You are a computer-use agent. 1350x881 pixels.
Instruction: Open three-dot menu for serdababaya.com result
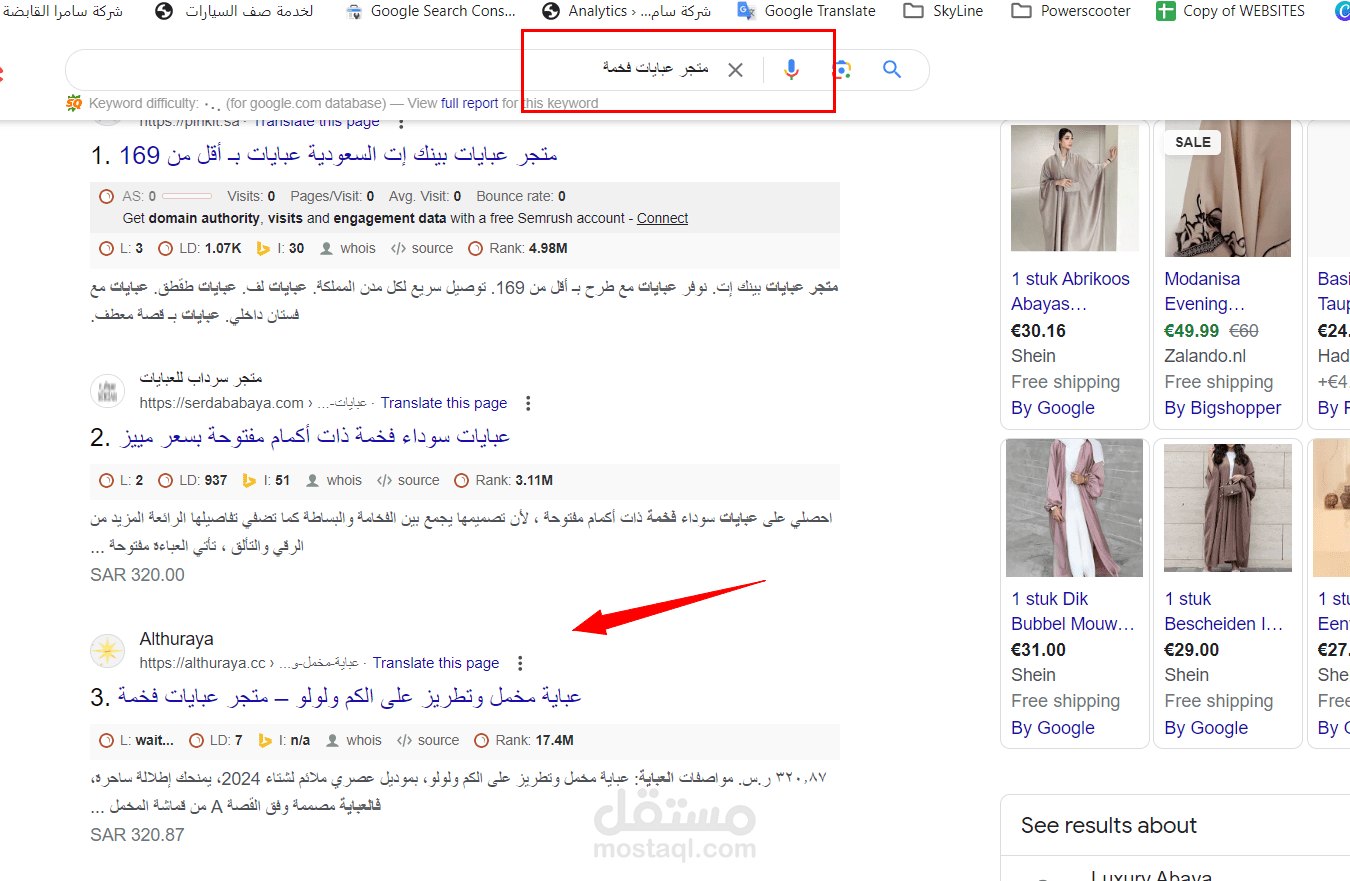528,403
